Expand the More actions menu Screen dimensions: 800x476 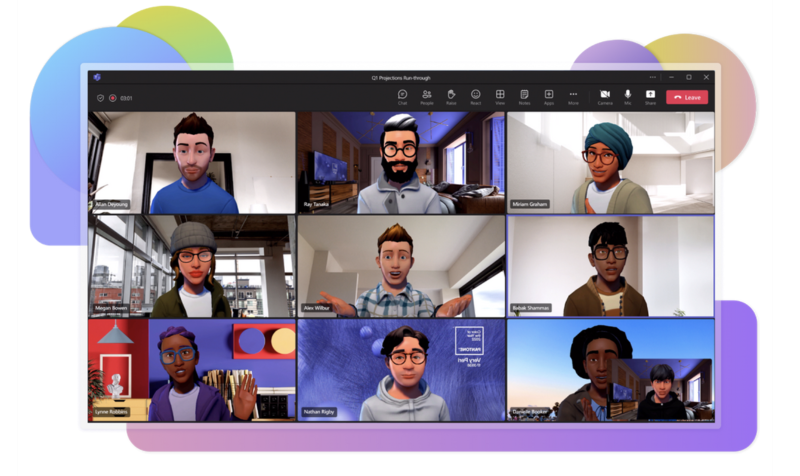click(573, 96)
